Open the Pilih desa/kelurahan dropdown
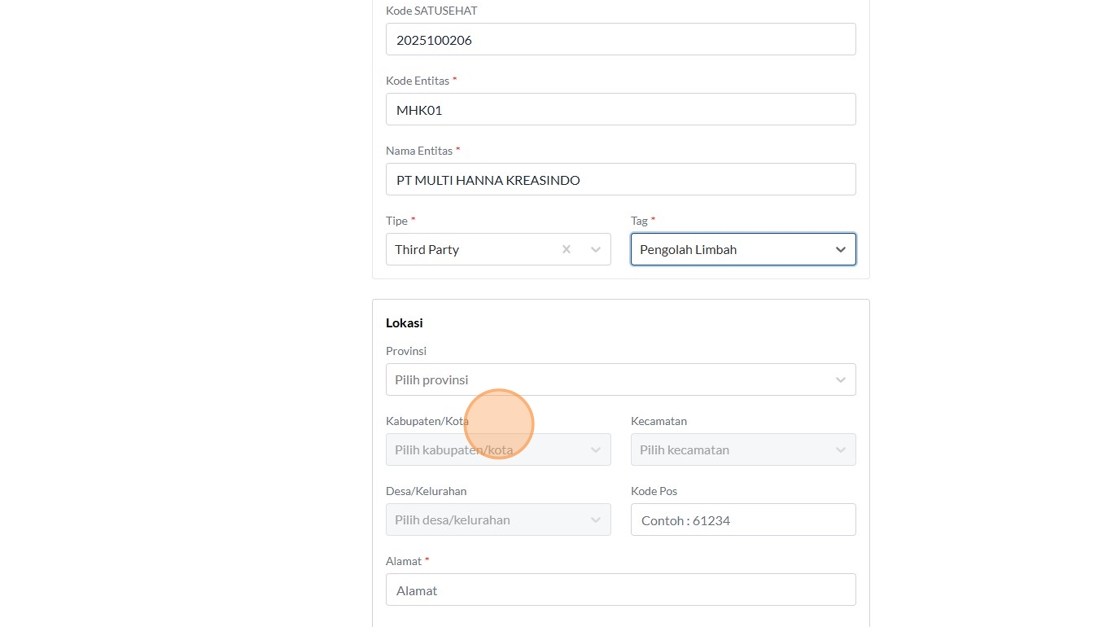 tap(480, 520)
